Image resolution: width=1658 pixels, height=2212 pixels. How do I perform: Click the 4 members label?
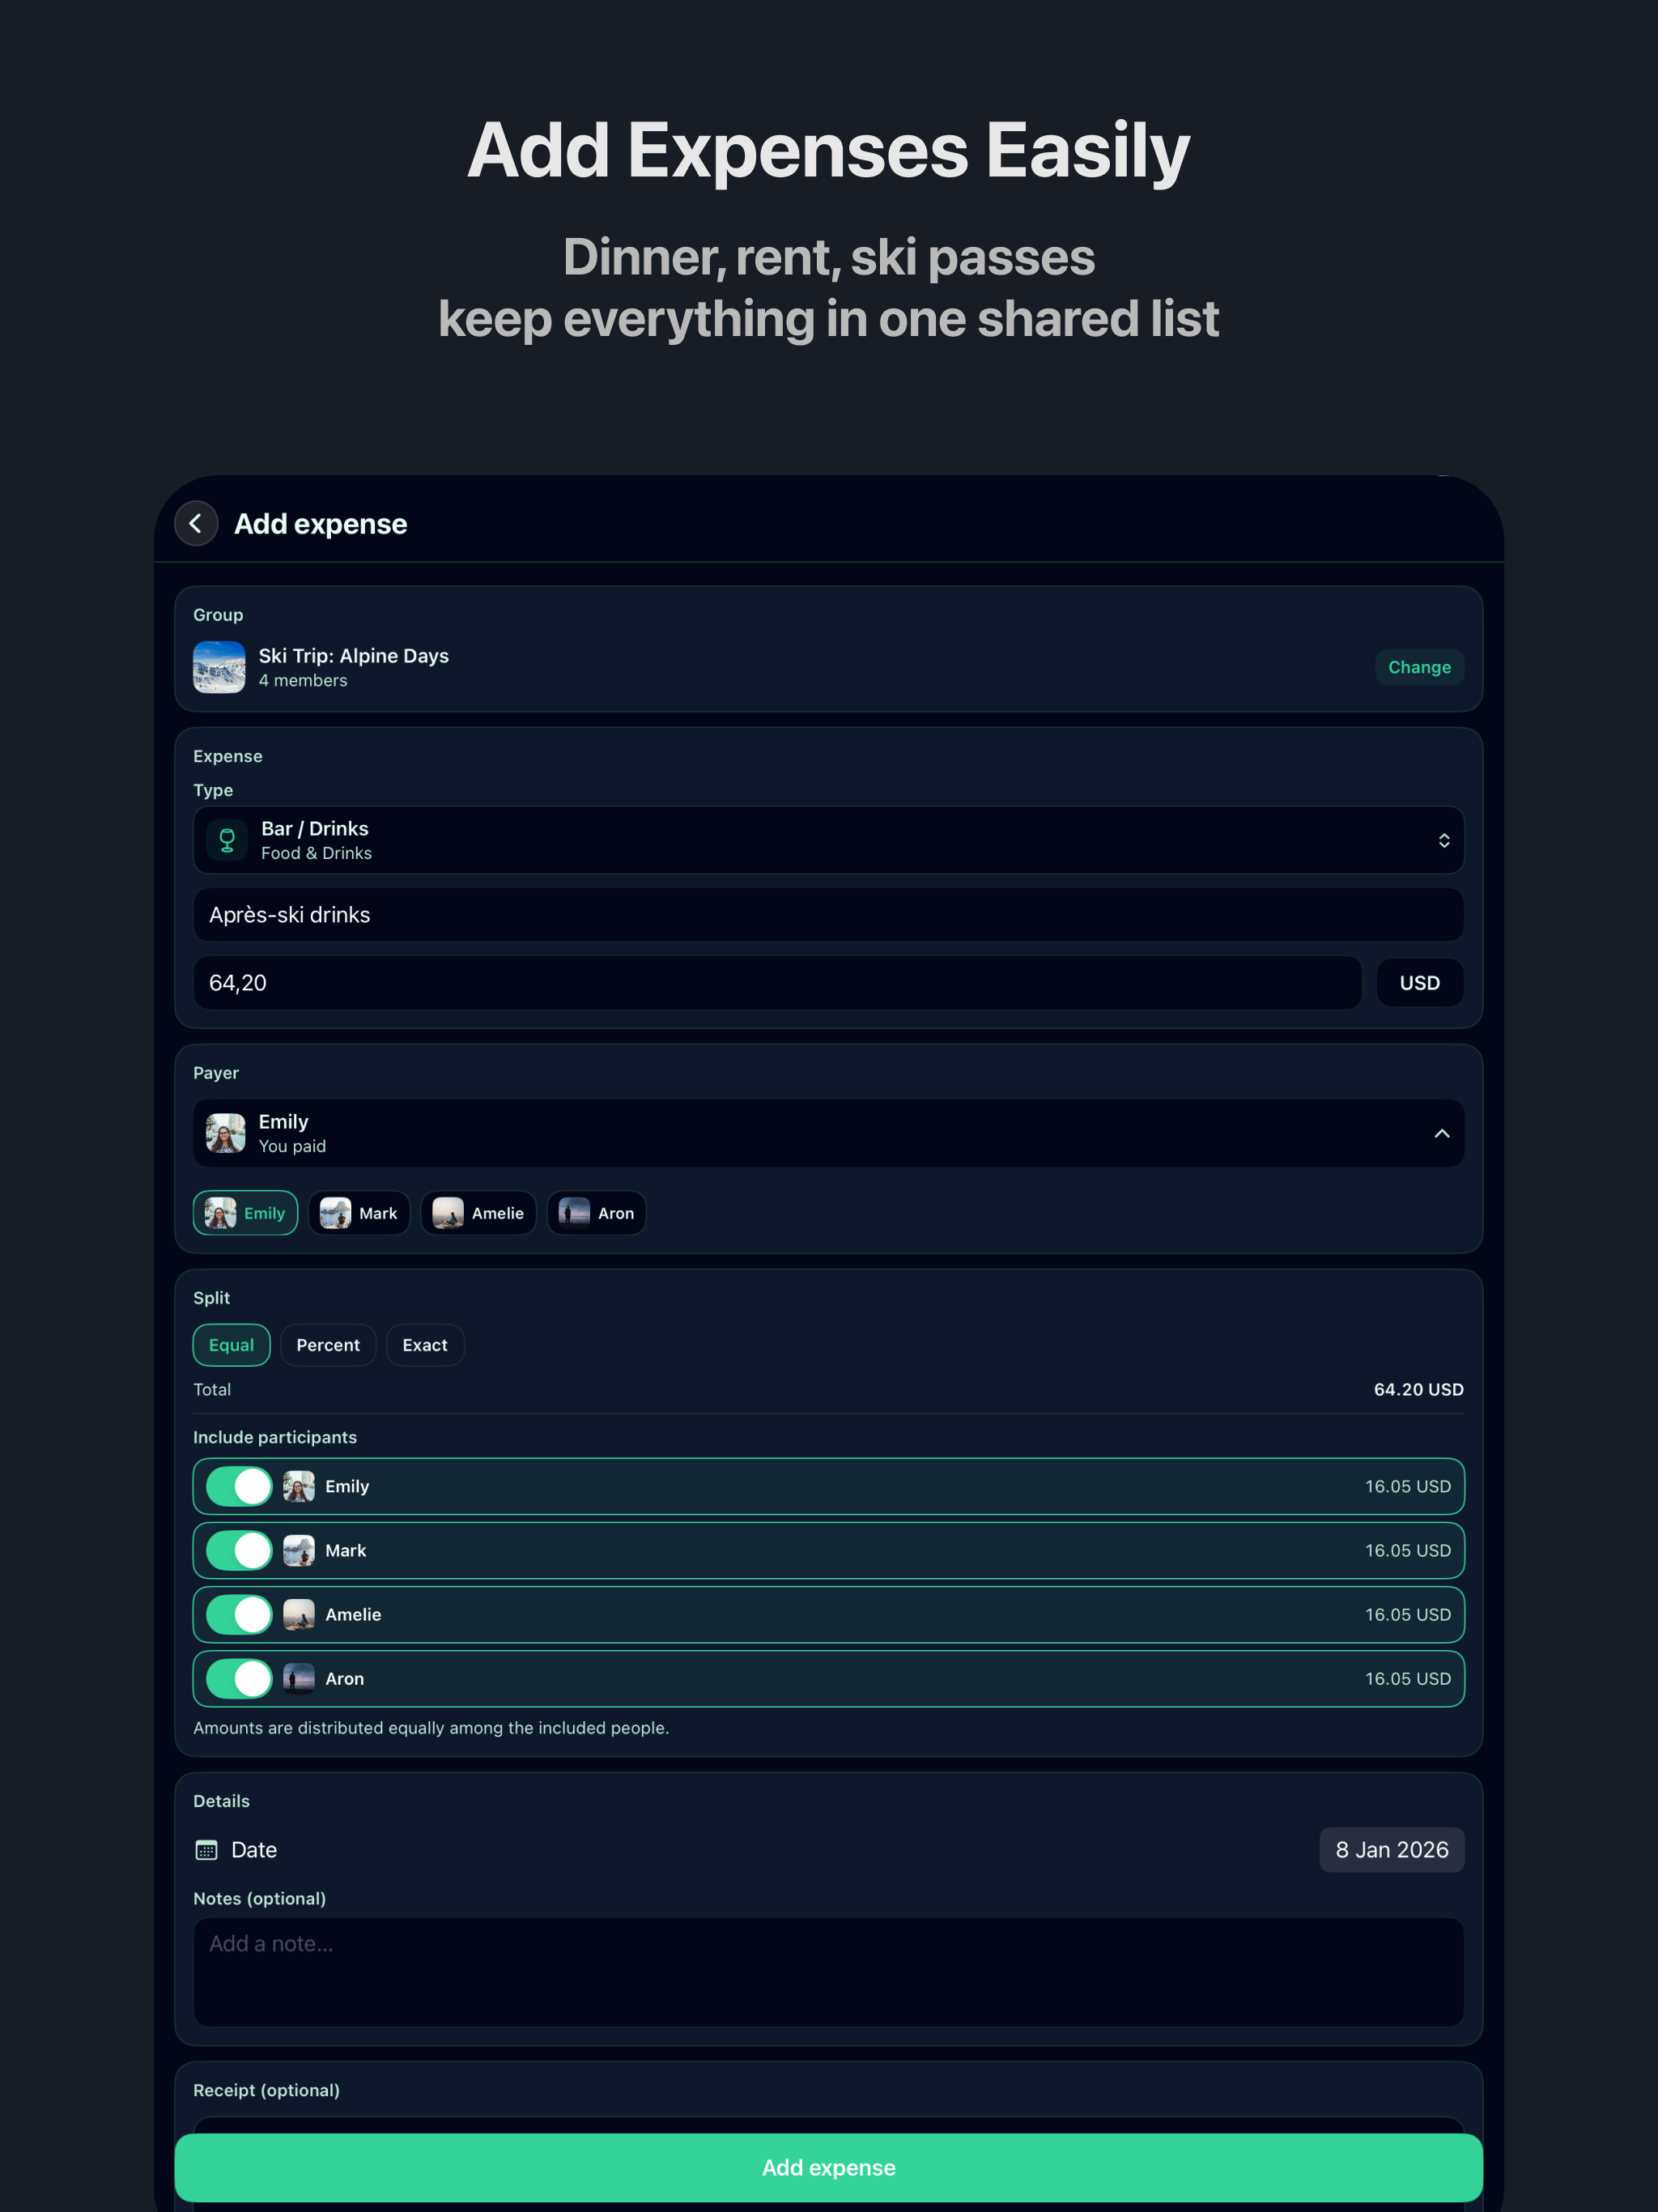pos(303,681)
